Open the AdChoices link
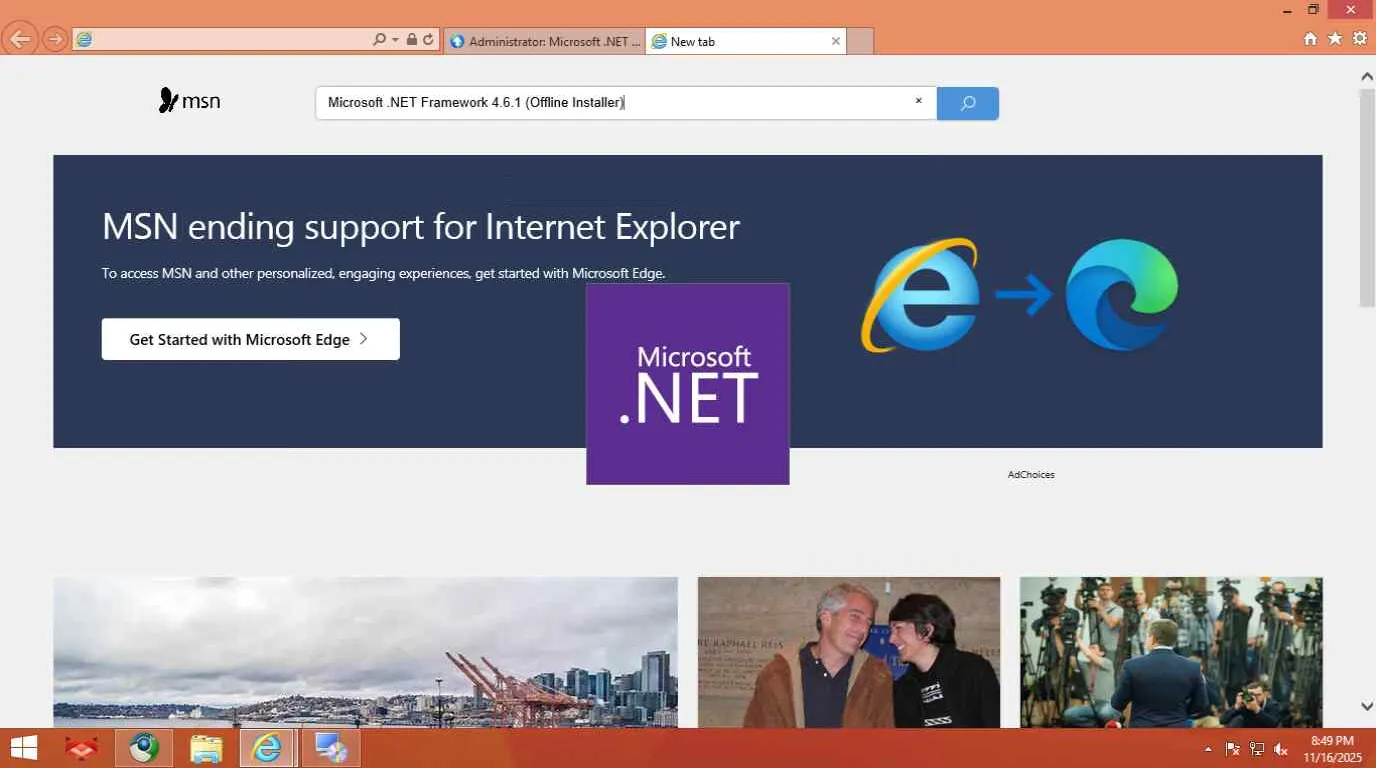The height and width of the screenshot is (768, 1376). click(1031, 475)
